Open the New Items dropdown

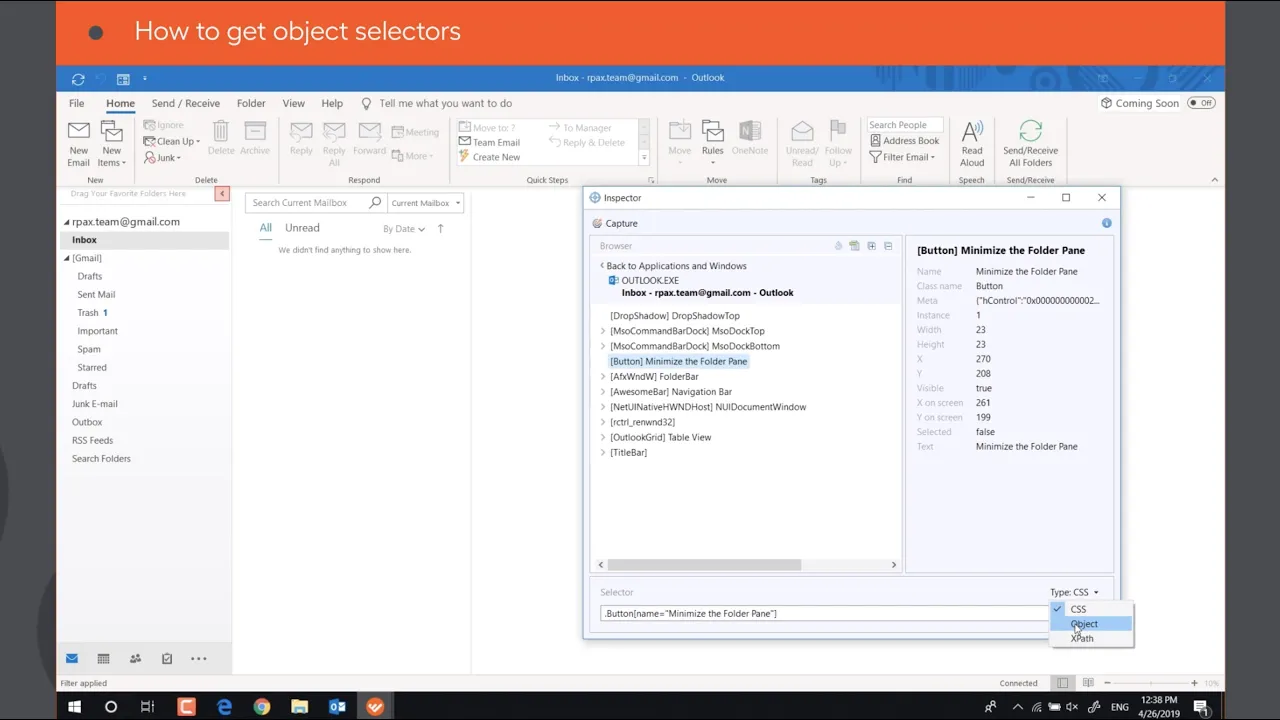coord(111,143)
